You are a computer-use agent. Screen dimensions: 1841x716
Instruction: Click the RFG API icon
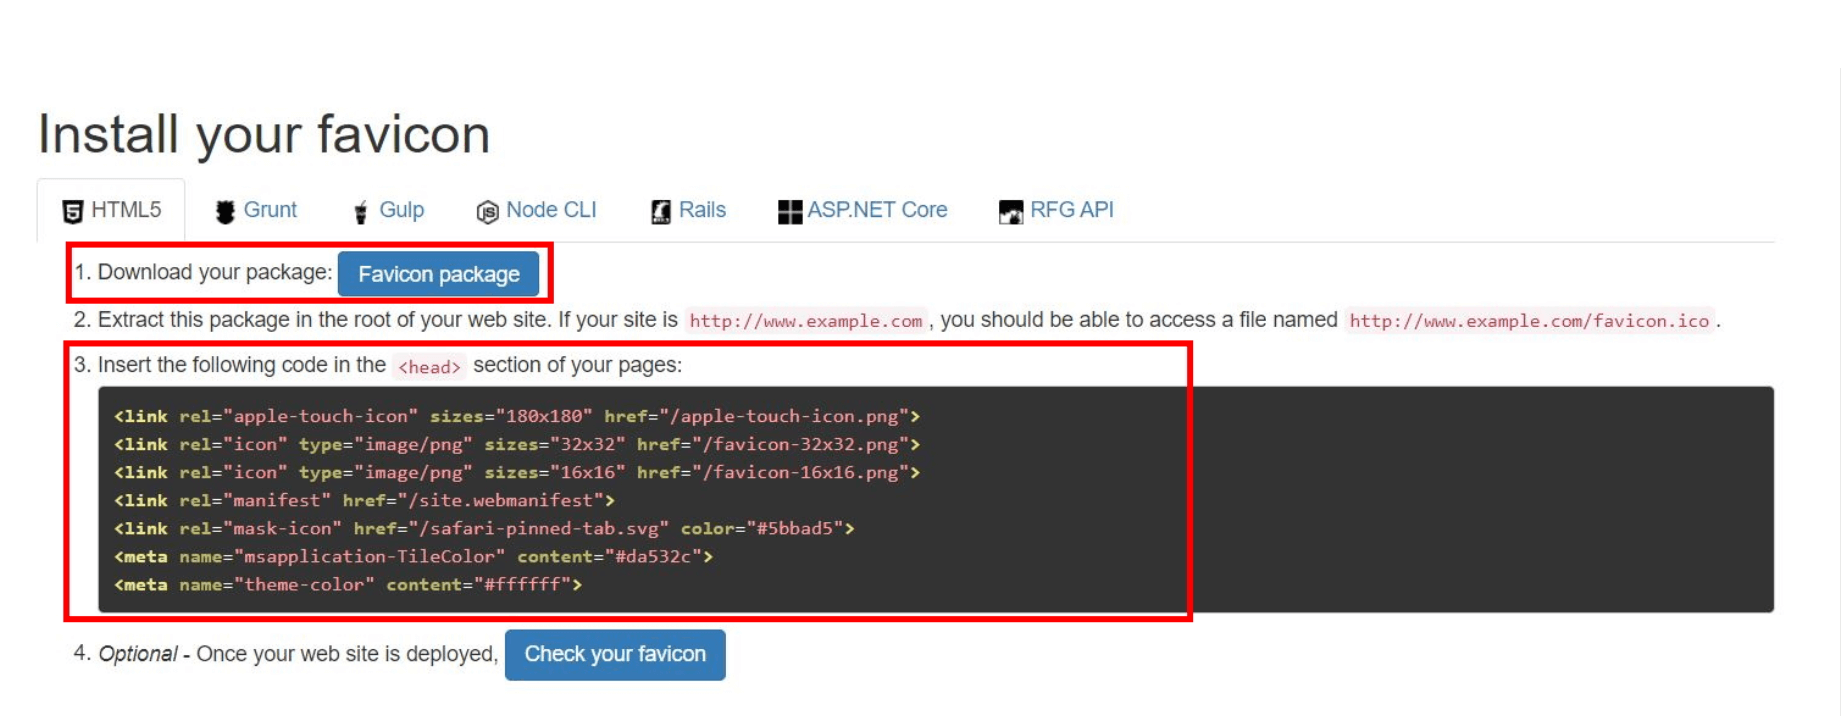1011,211
